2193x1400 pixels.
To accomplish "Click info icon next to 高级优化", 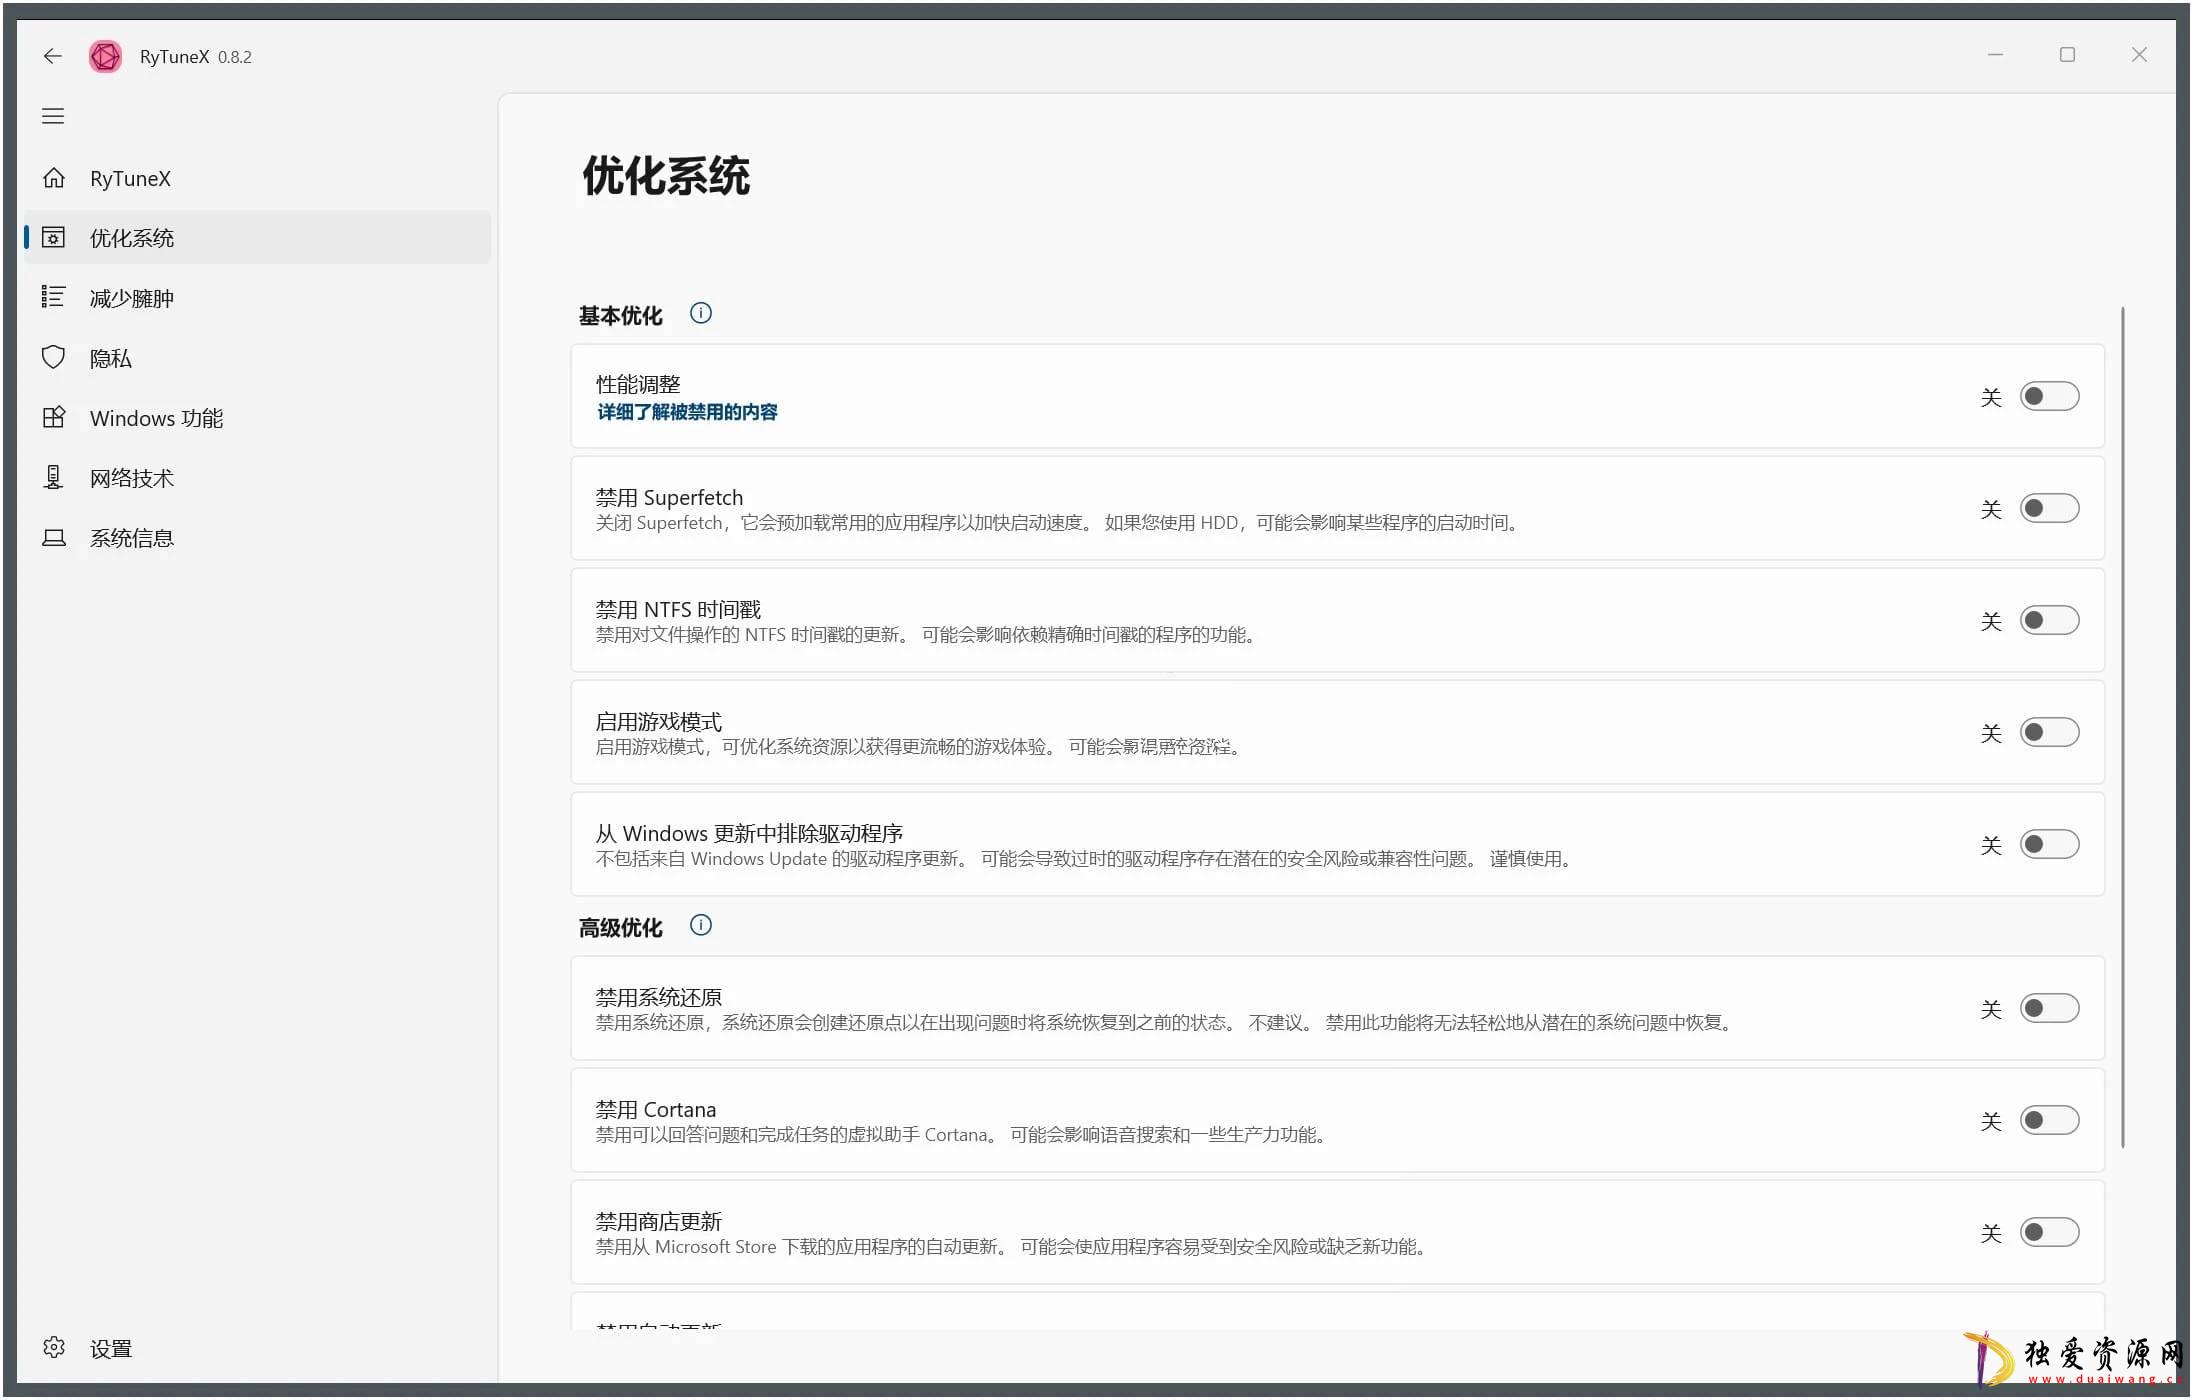I will click(701, 925).
